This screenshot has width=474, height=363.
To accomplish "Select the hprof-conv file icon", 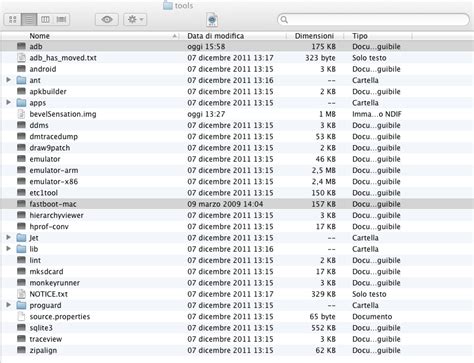I will [x=21, y=226].
